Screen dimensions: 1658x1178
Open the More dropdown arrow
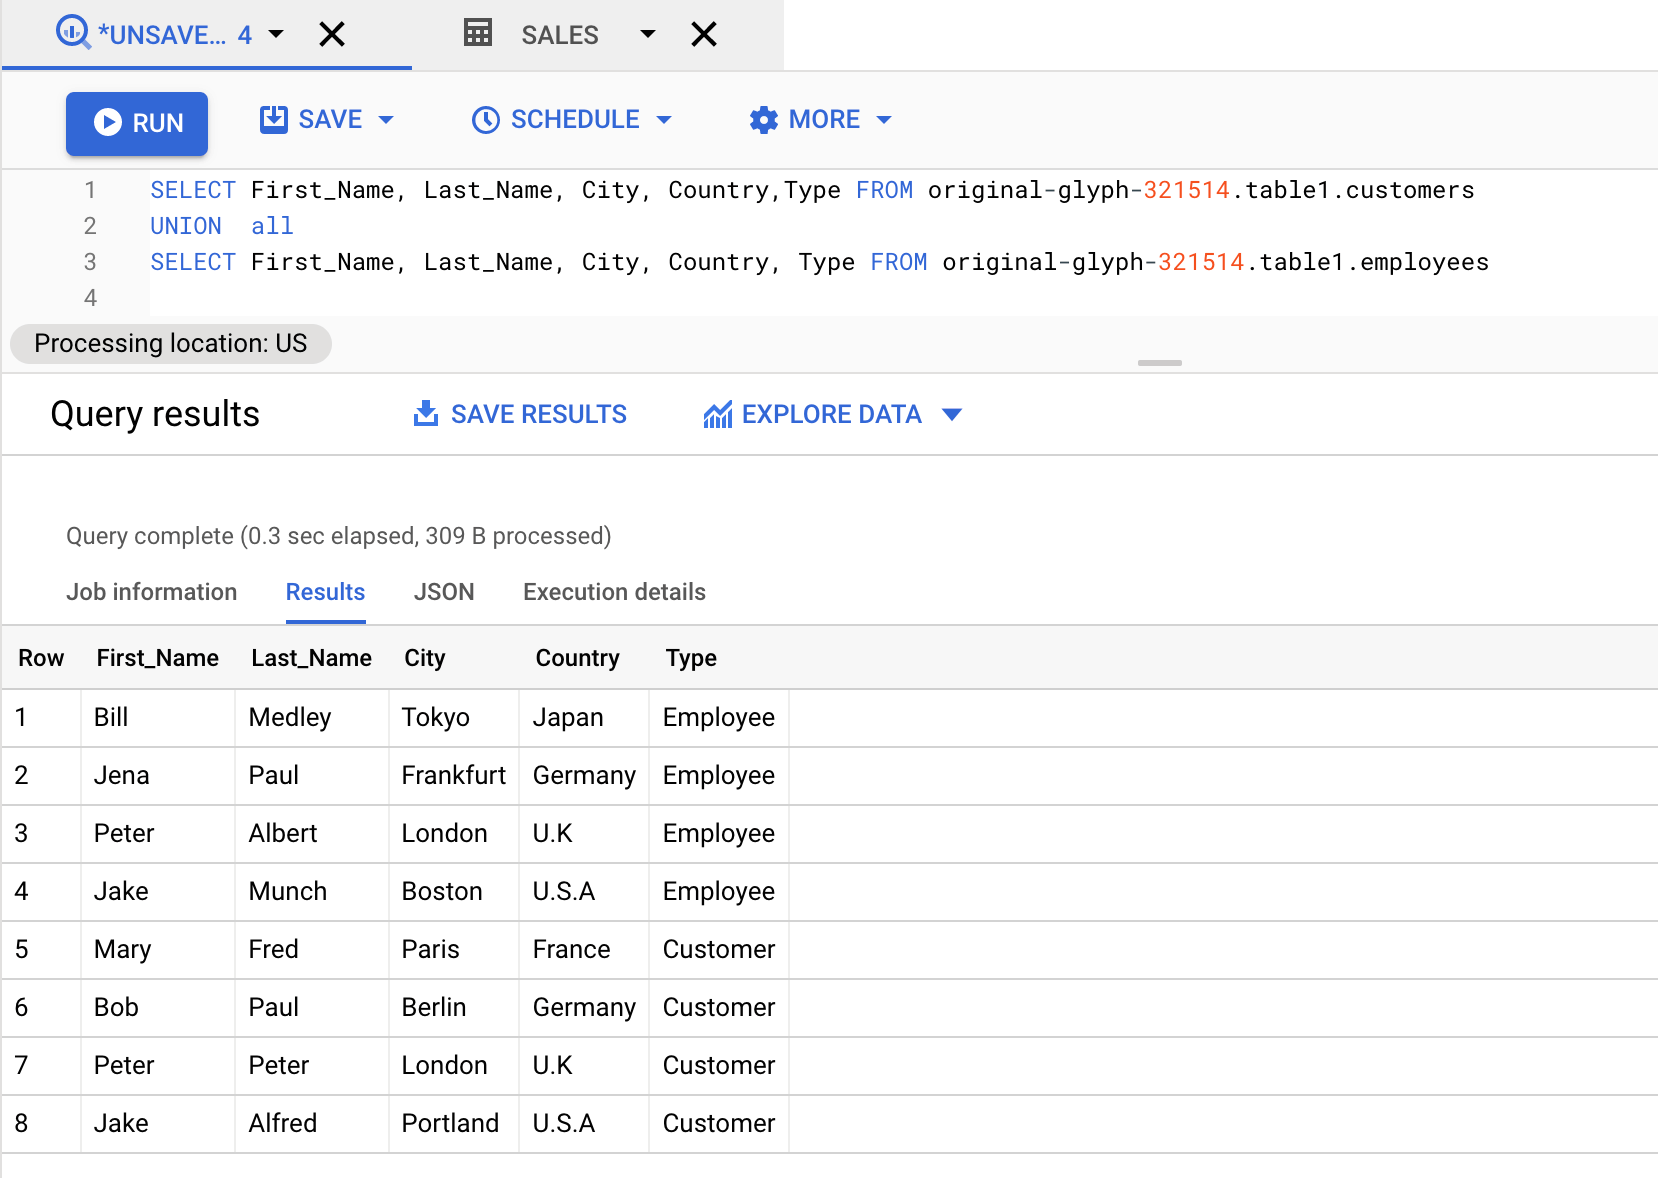(x=885, y=119)
